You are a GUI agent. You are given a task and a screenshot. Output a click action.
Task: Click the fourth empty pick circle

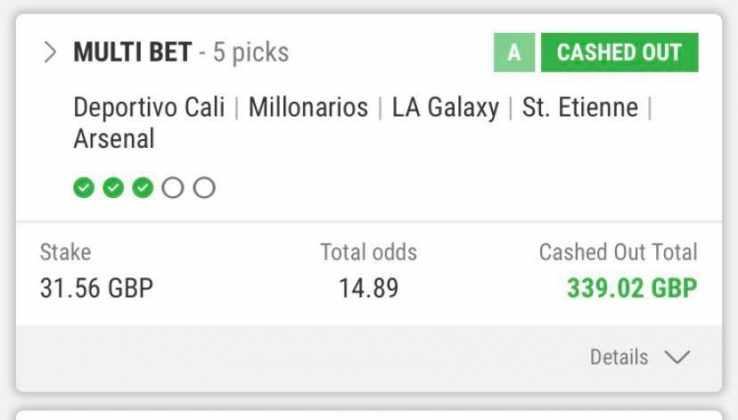click(x=173, y=187)
